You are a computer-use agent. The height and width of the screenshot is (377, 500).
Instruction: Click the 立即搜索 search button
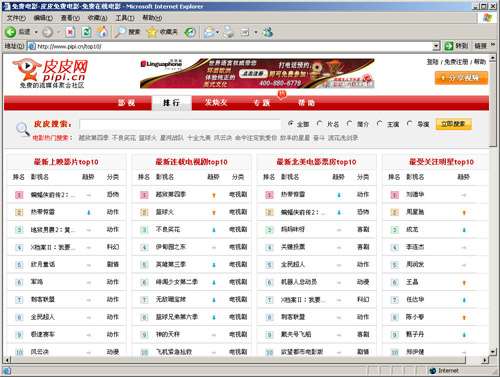(454, 124)
